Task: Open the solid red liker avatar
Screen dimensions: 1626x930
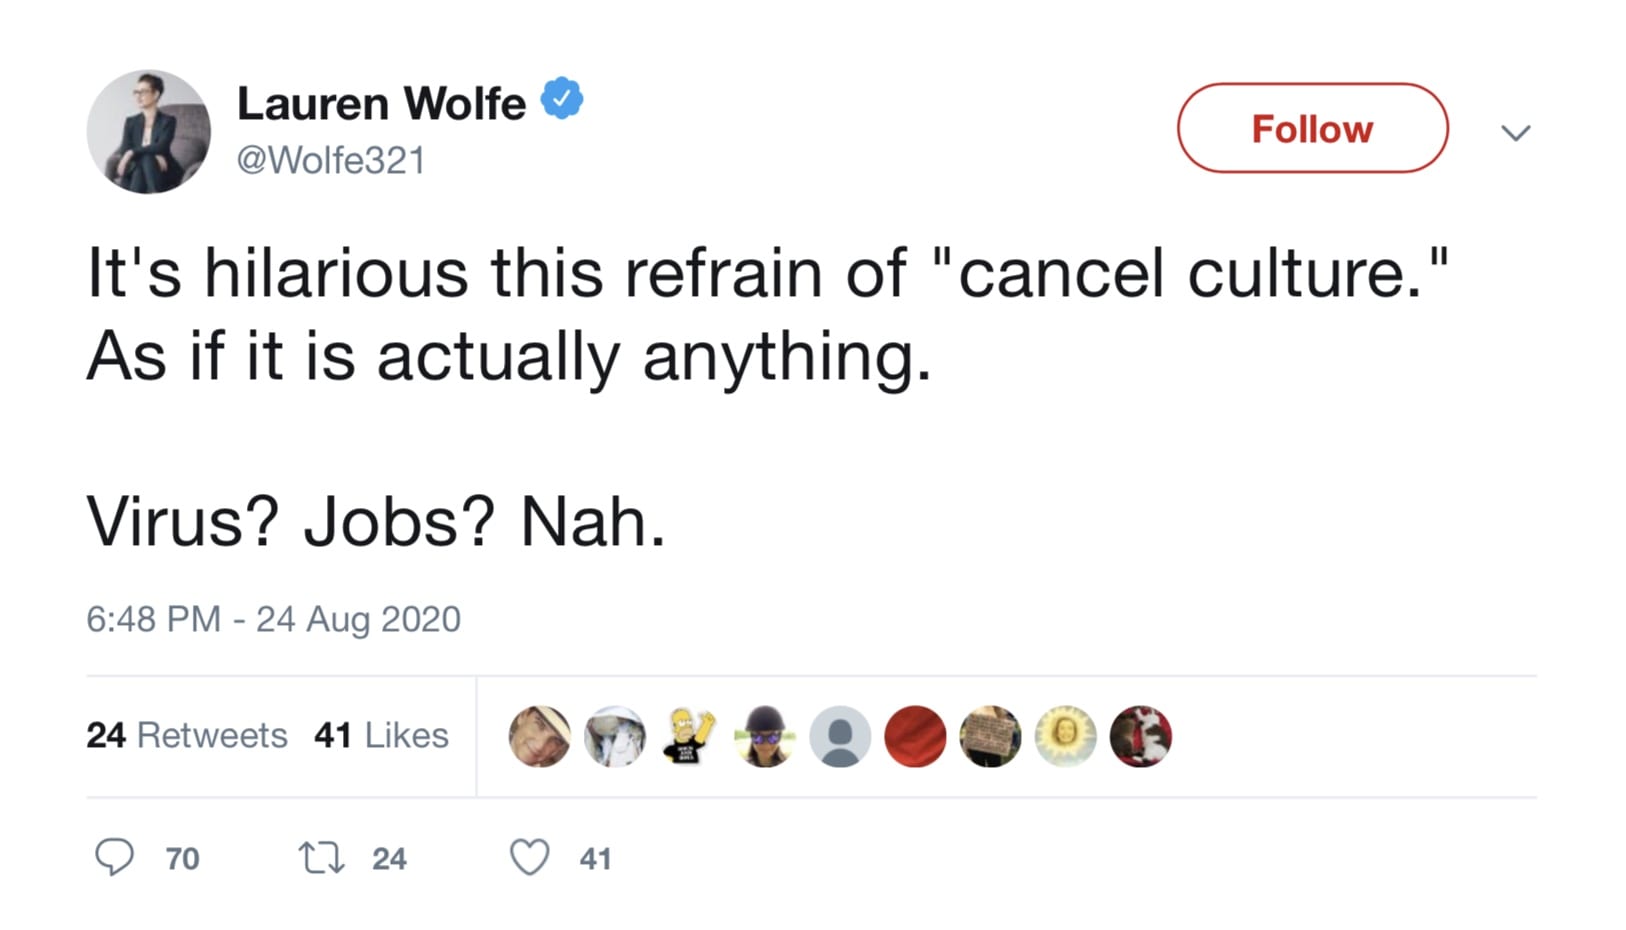Action: click(915, 737)
